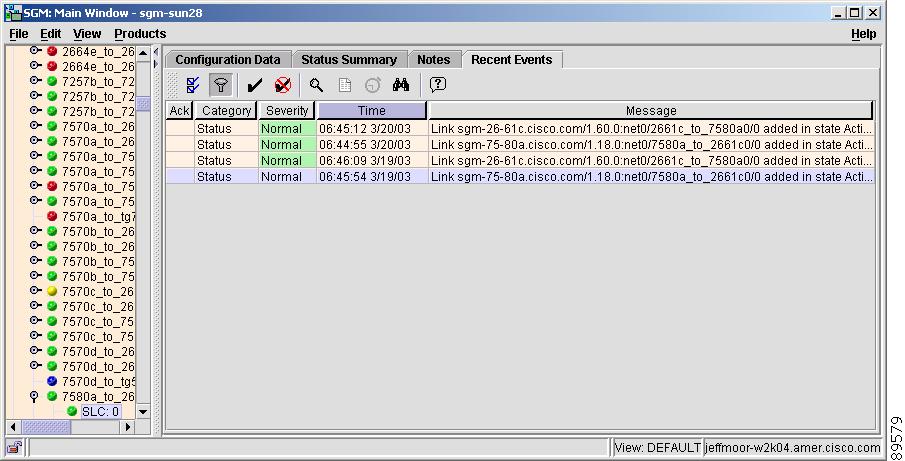Click the left-pointing splitter arrow beside the tree
This screenshot has width=905, height=461.
[x=155, y=52]
